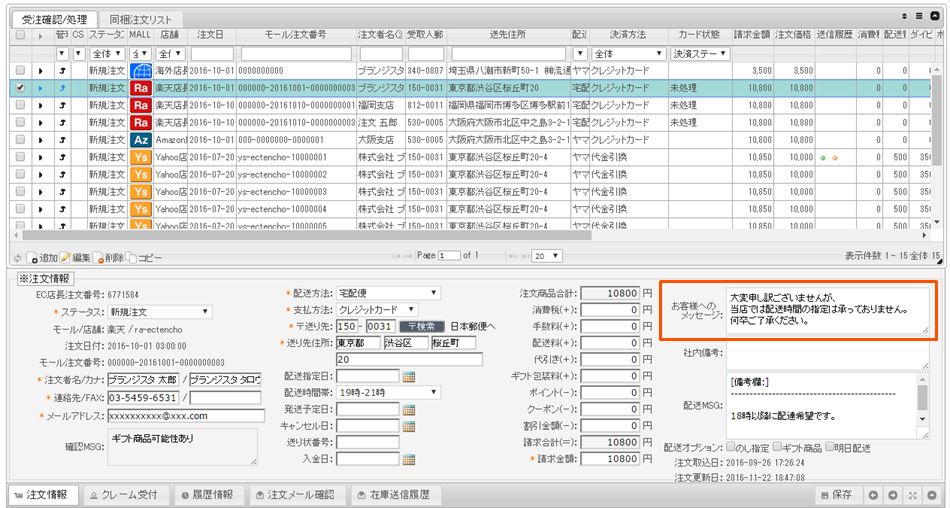Click the 追加 add icon in grid toolbar
This screenshot has height=508, width=950.
pos(30,257)
